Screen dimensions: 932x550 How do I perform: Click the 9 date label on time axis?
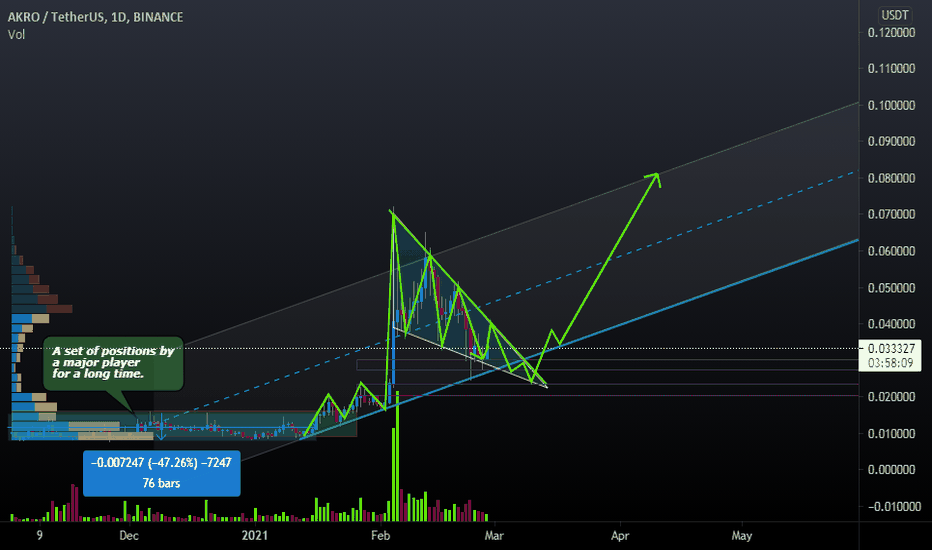40,536
